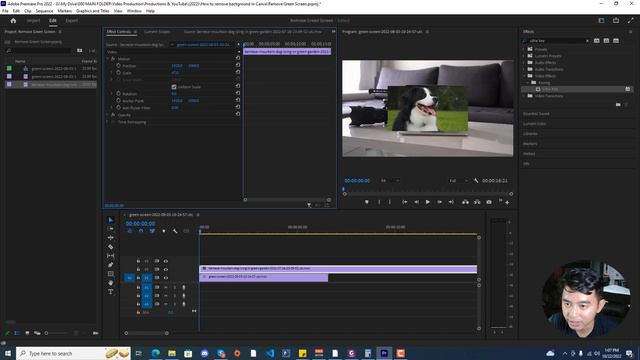Click the Lift button in Program monitor
Screen dimensions: 640x360
[465, 202]
